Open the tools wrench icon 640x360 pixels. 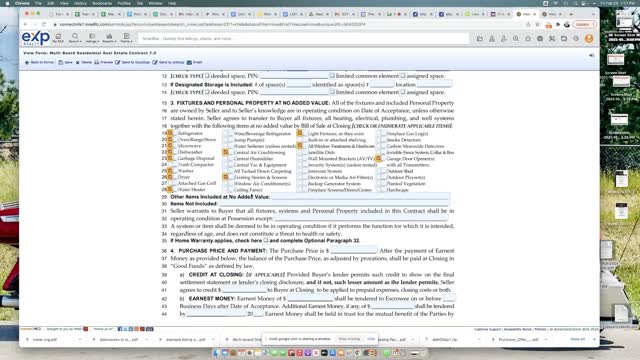552,38
